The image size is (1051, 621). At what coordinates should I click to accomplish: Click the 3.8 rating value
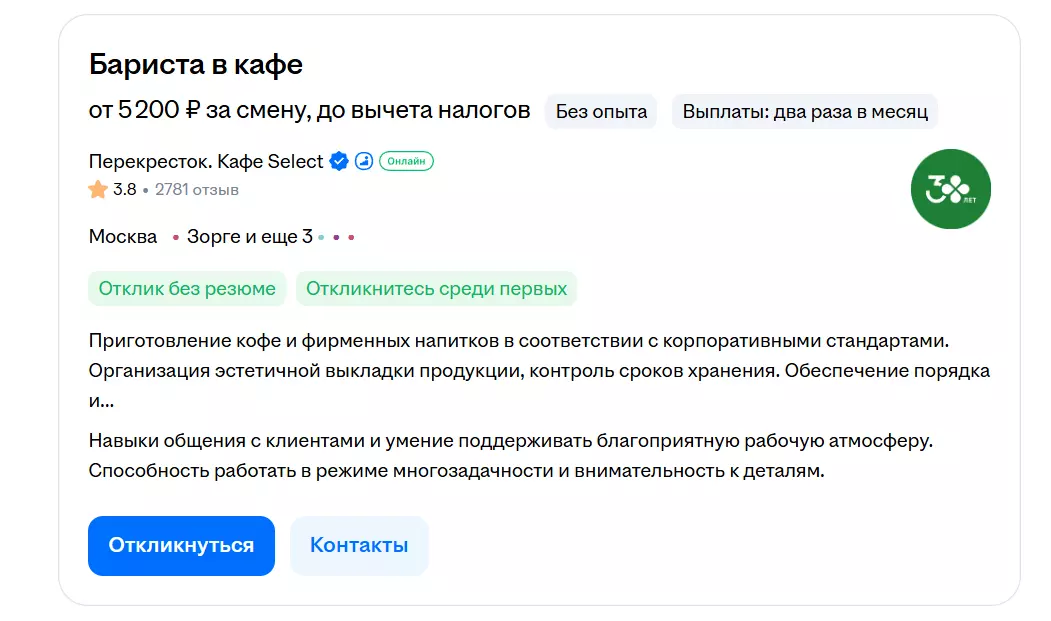[124, 189]
